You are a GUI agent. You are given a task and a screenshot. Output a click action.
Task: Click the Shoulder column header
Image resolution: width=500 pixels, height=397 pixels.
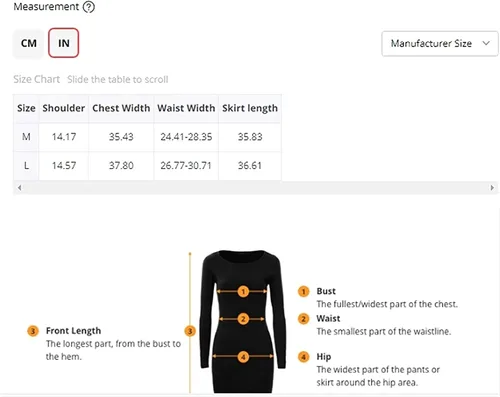point(64,108)
